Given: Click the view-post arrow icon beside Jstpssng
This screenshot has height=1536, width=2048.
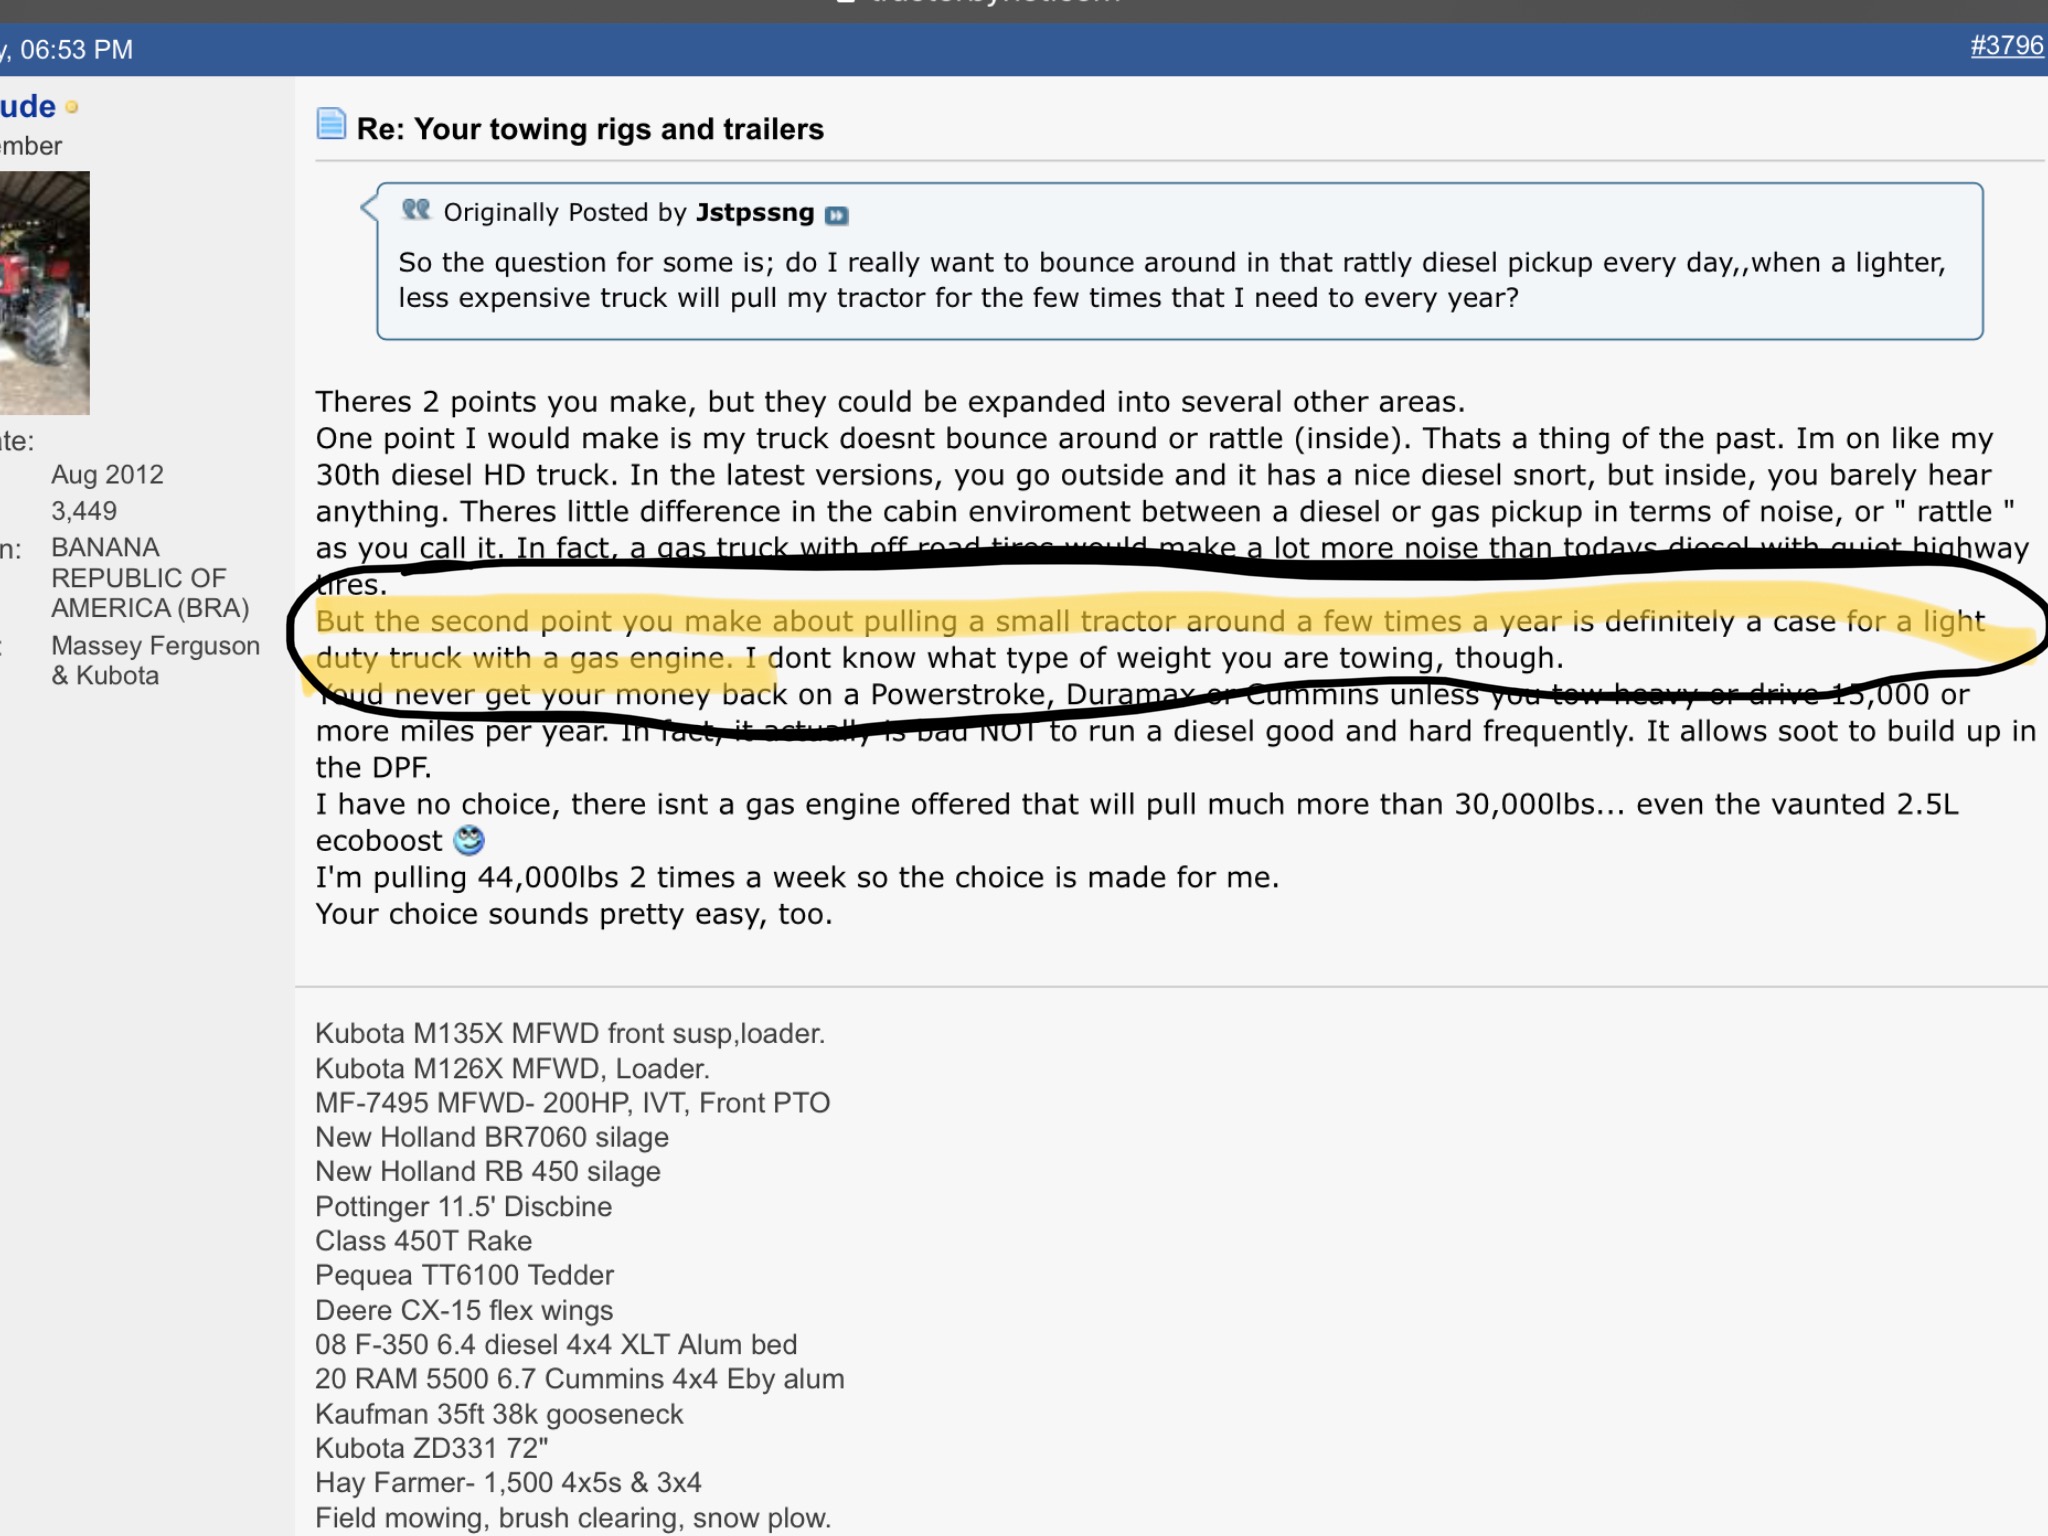Looking at the screenshot, I should (836, 215).
